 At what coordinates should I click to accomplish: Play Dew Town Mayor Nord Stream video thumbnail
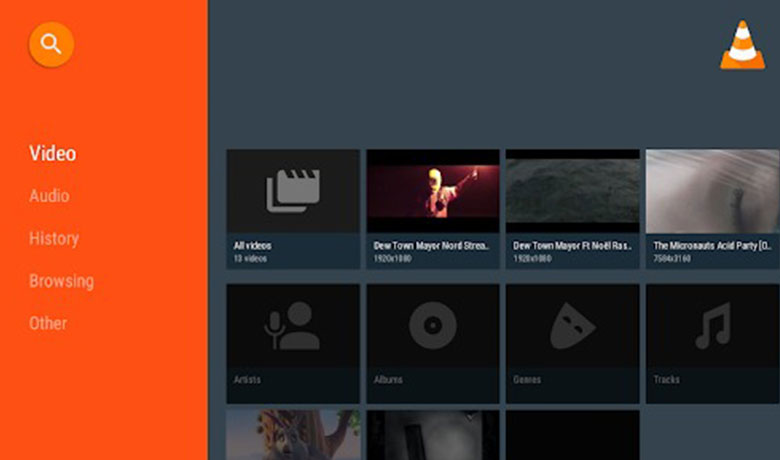coord(432,190)
